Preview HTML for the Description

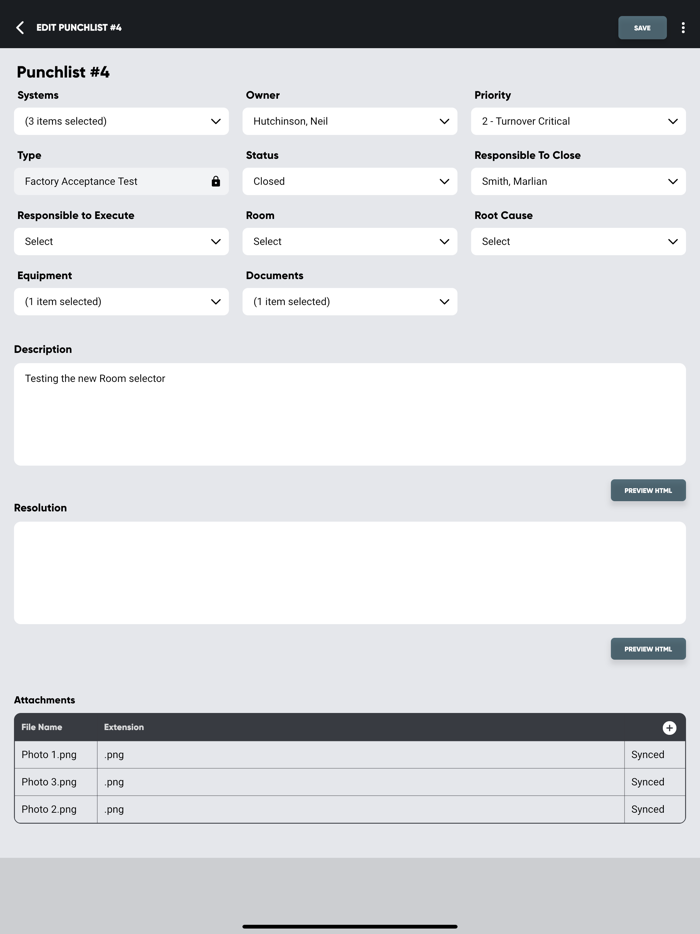pos(648,490)
